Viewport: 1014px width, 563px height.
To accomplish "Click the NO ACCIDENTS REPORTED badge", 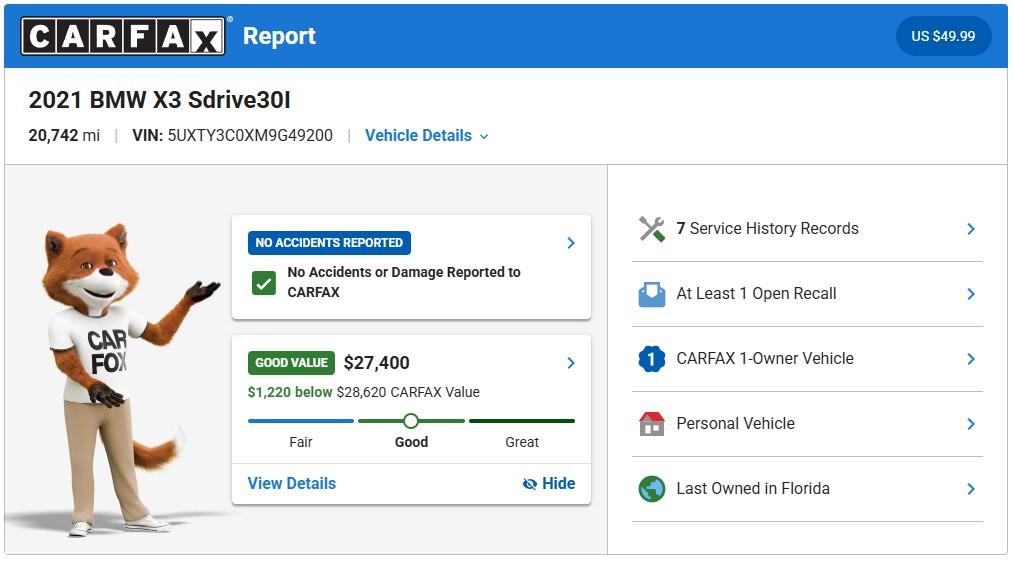I will tap(329, 243).
